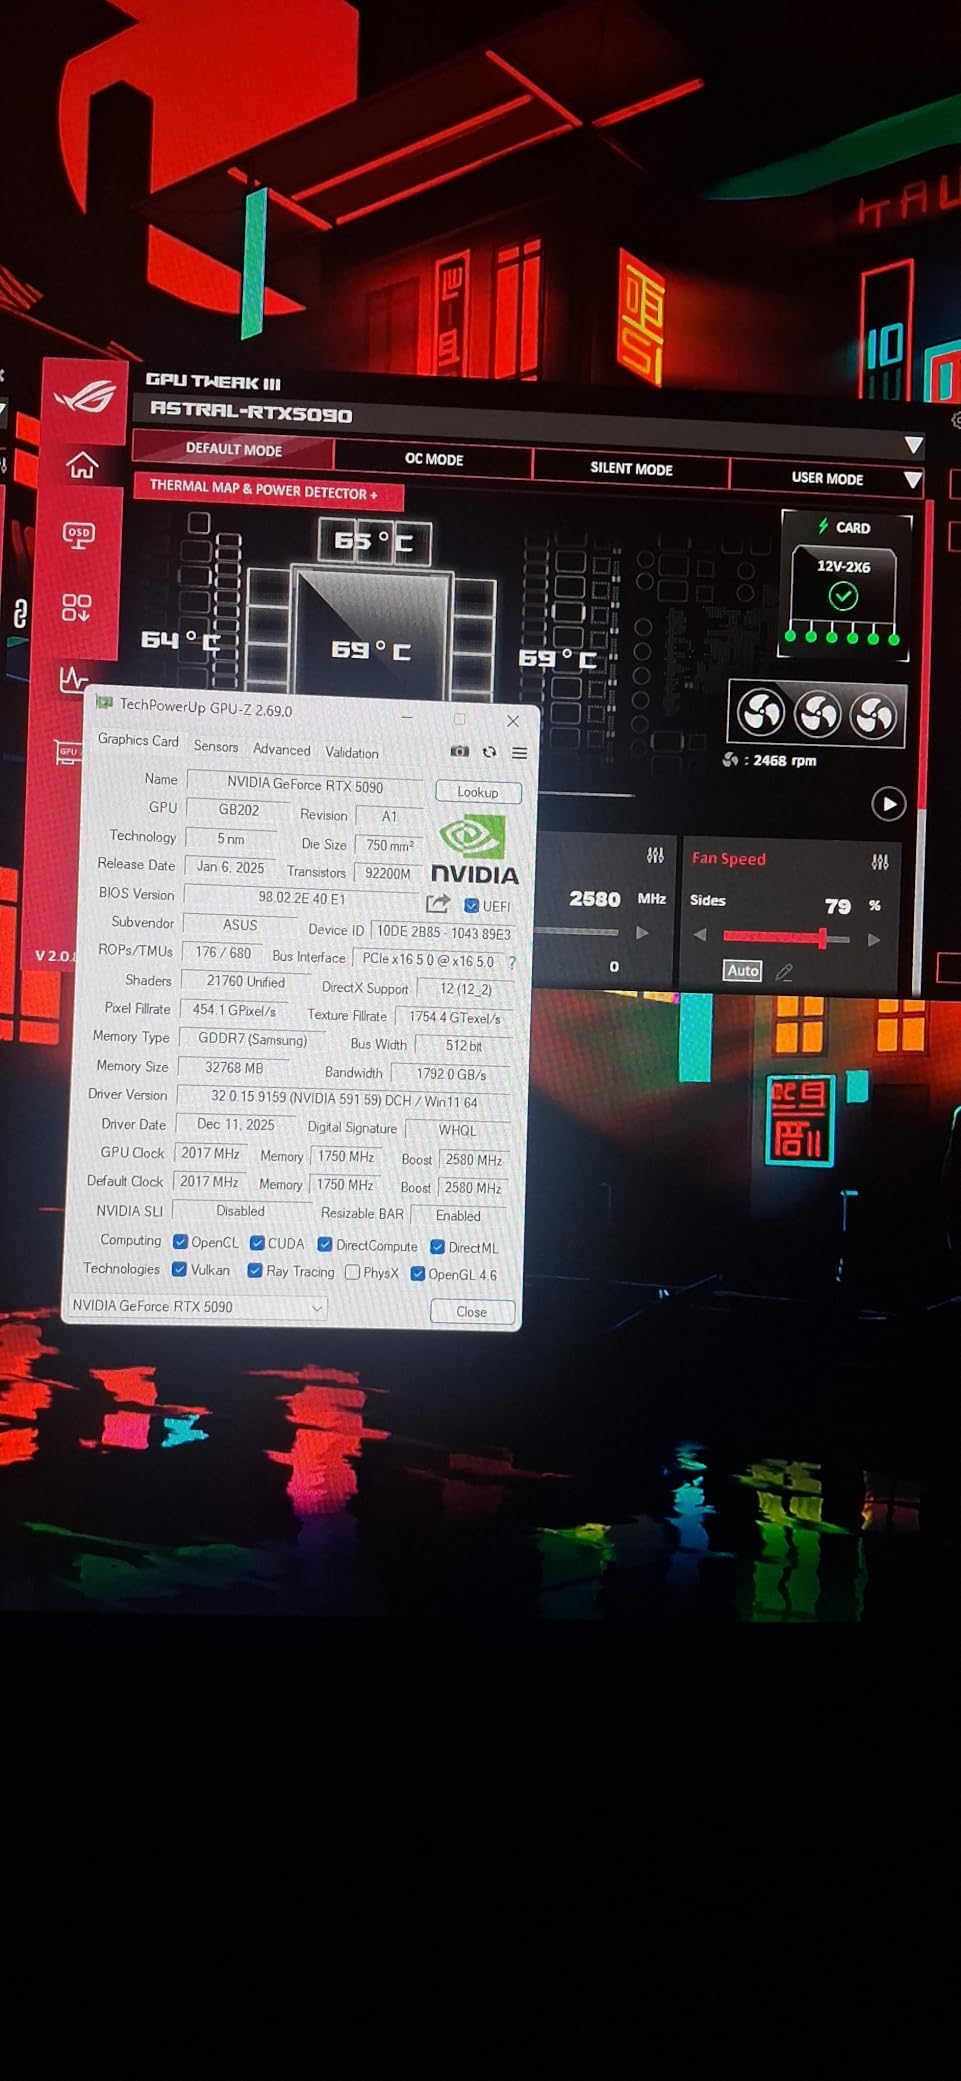
Task: Click the Close button in GPU-Z
Action: pos(472,1312)
